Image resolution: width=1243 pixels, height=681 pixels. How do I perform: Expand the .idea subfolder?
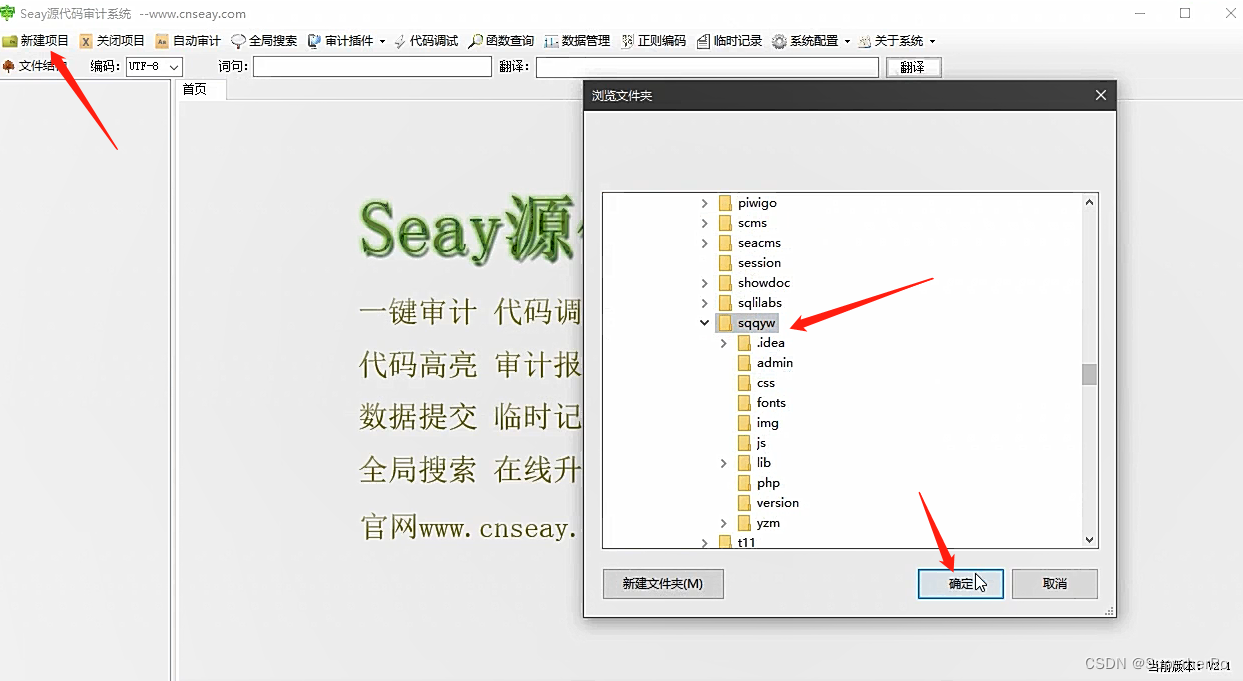(724, 343)
